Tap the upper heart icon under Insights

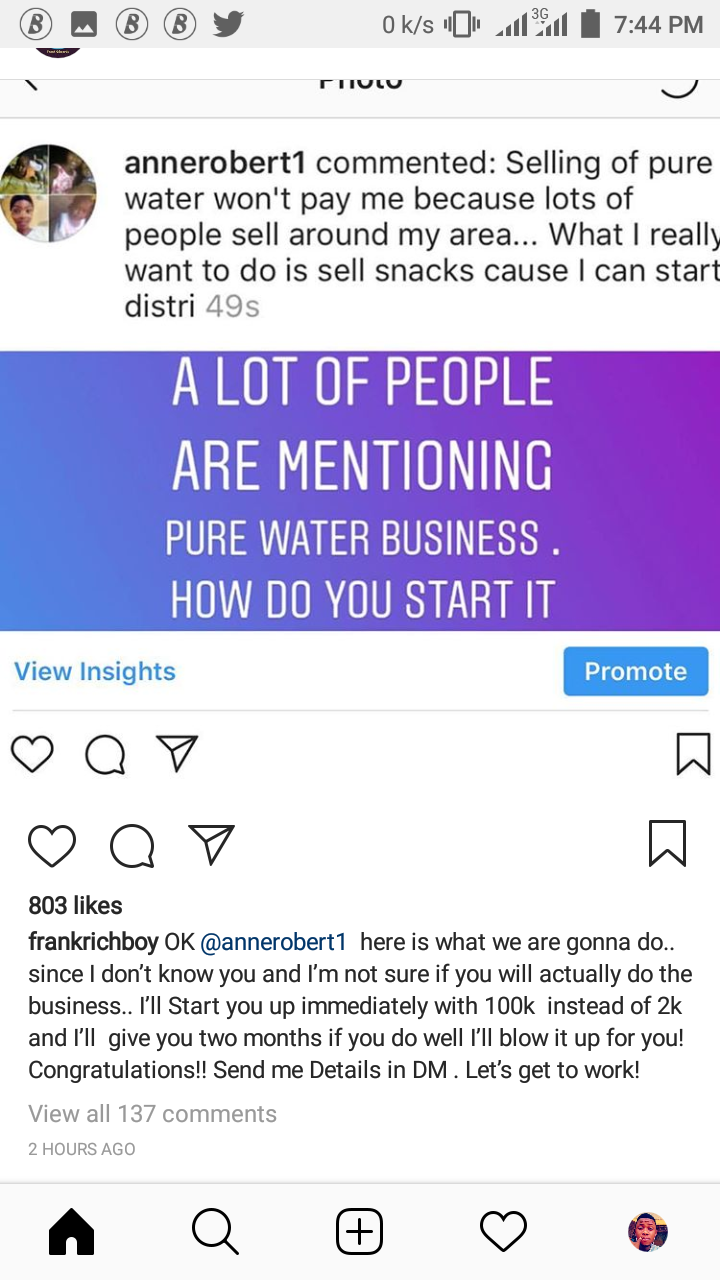(x=32, y=754)
